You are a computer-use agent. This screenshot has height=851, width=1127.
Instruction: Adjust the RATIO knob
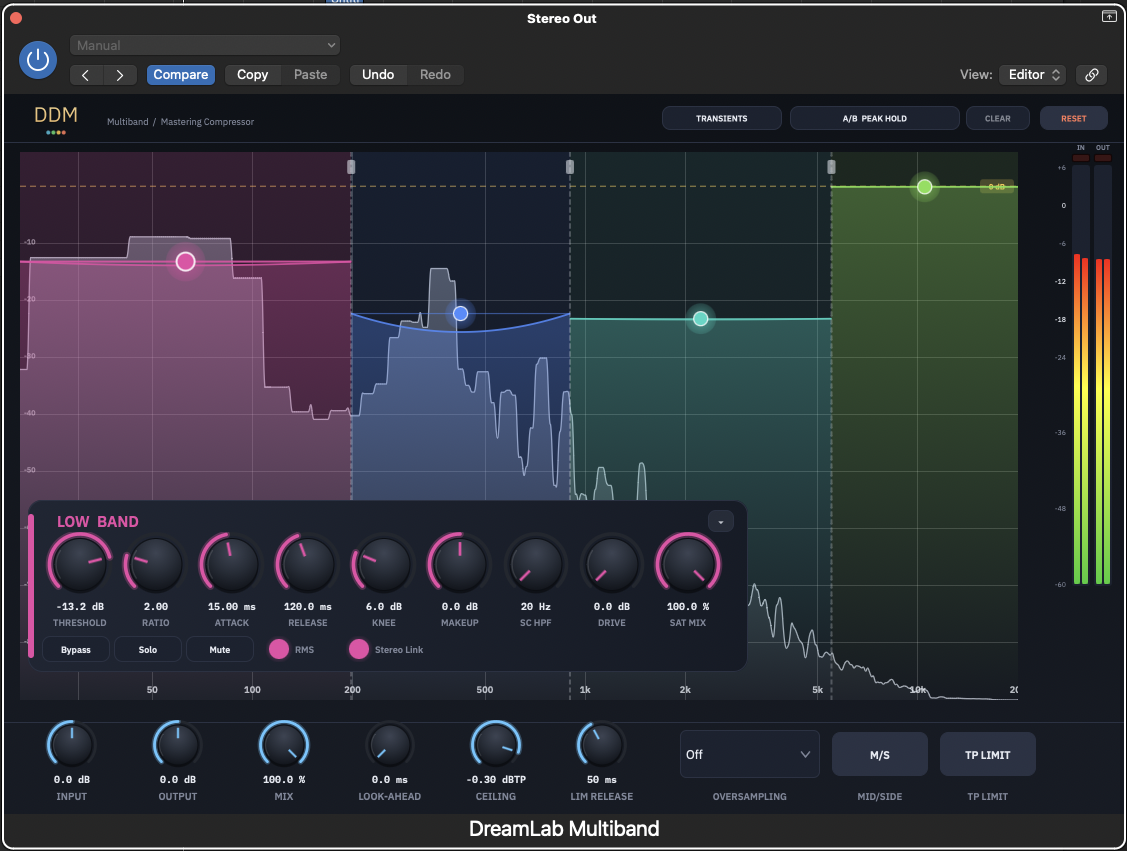156,565
